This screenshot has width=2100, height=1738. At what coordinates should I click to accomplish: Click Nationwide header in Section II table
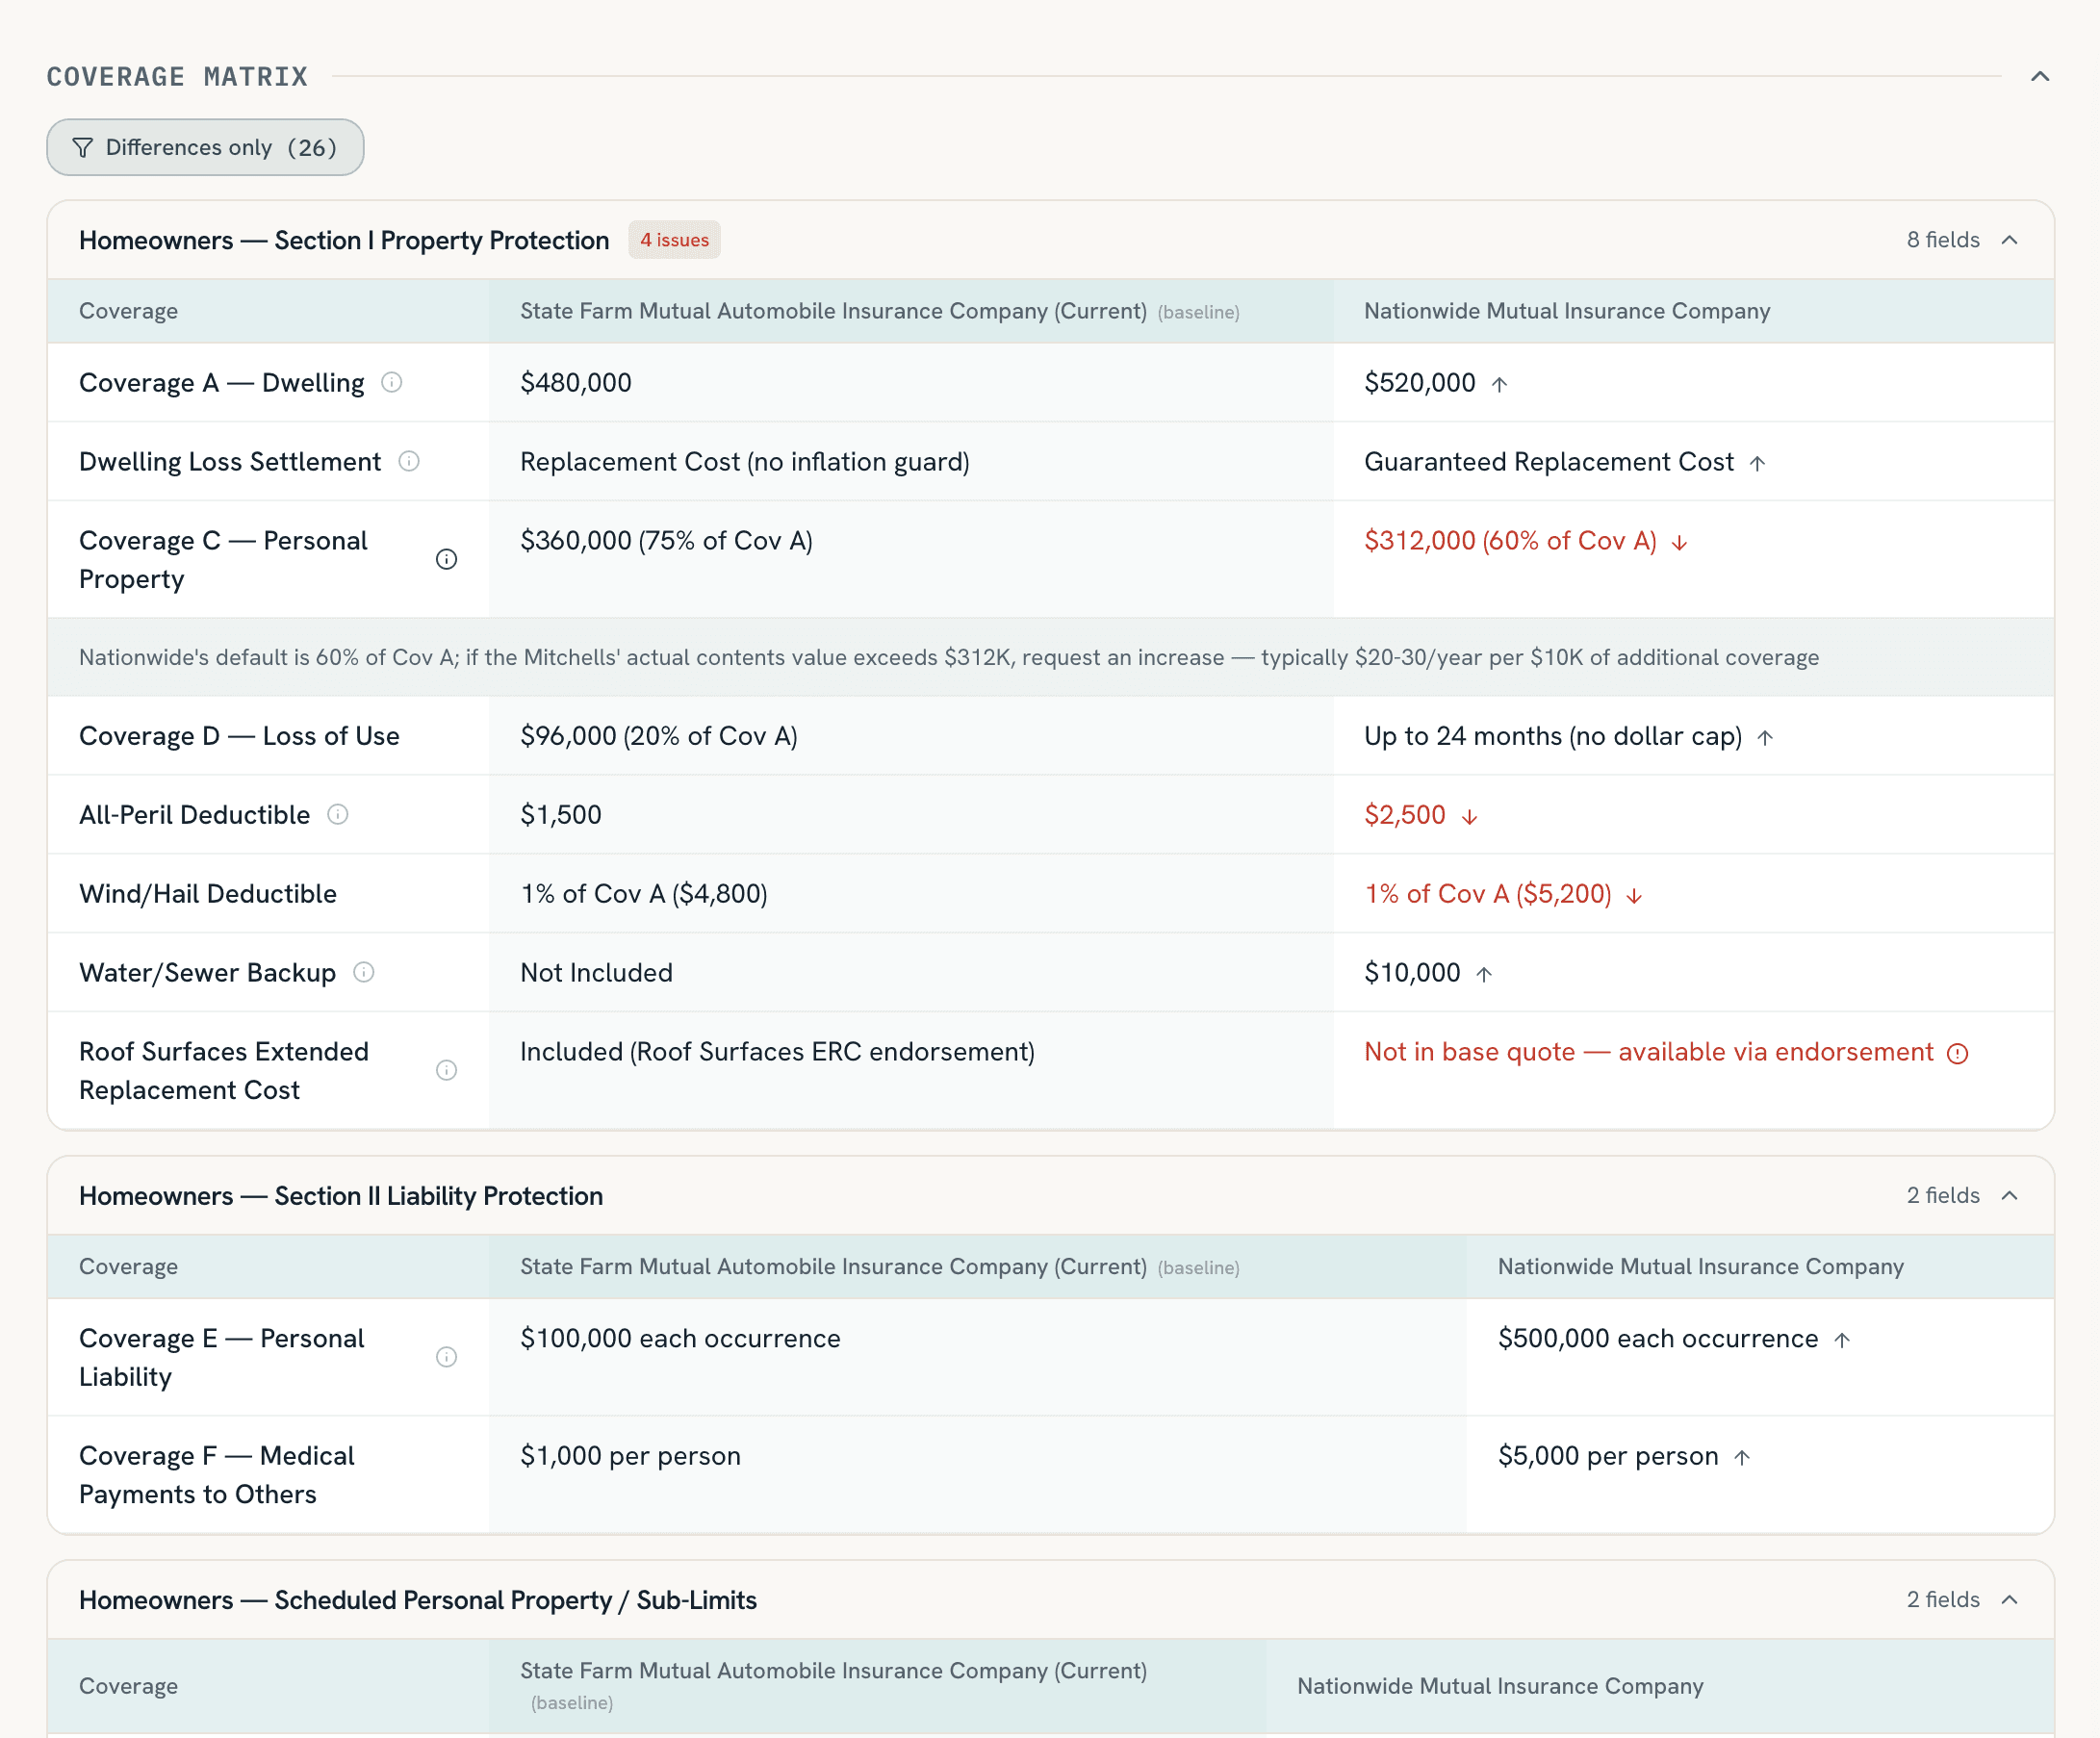coord(1700,1266)
